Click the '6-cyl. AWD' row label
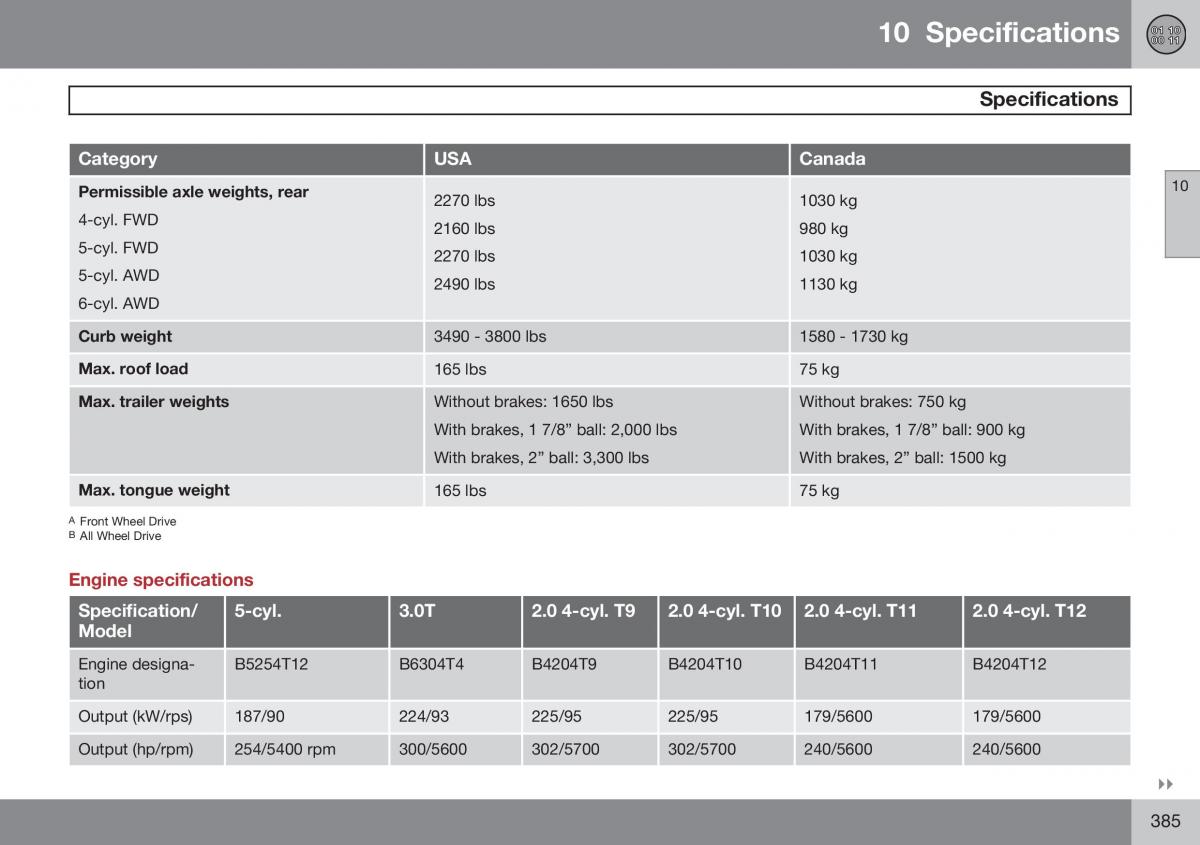 click(x=118, y=304)
